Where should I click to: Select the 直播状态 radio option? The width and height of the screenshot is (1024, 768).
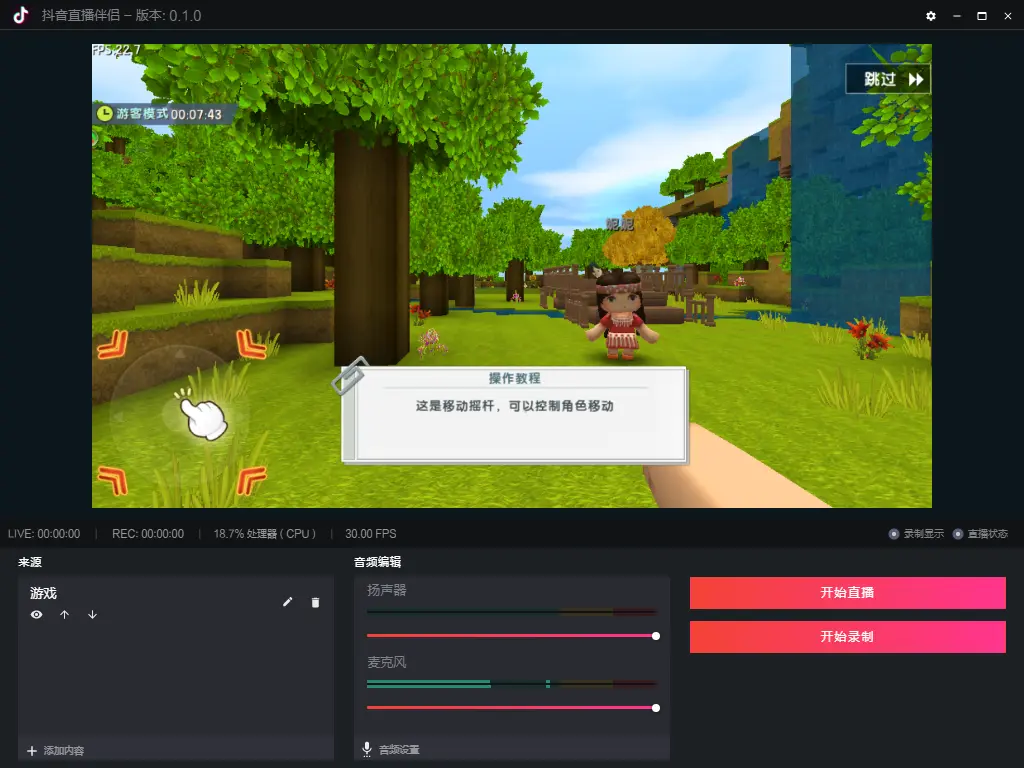(958, 534)
